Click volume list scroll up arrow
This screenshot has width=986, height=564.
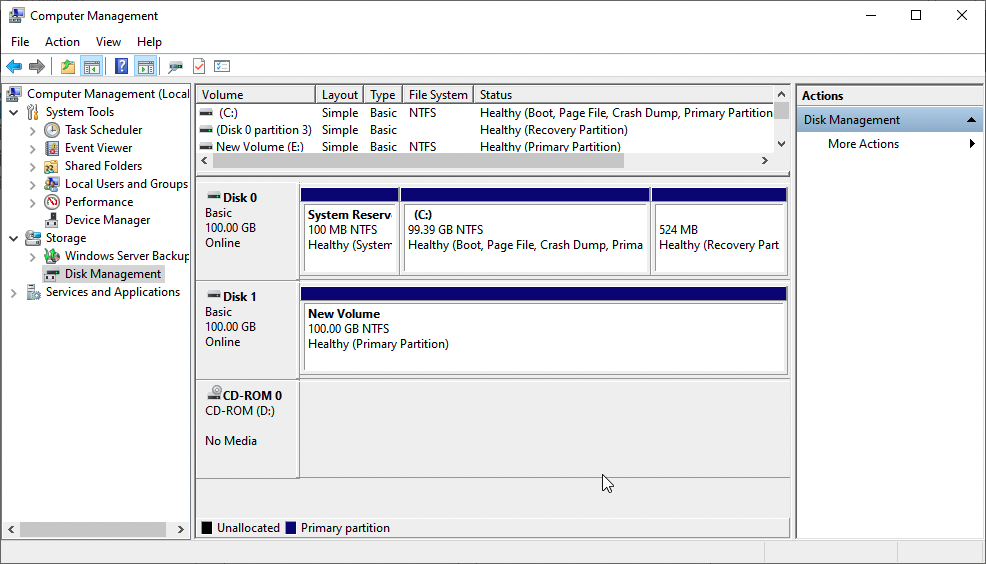pyautogui.click(x=781, y=94)
